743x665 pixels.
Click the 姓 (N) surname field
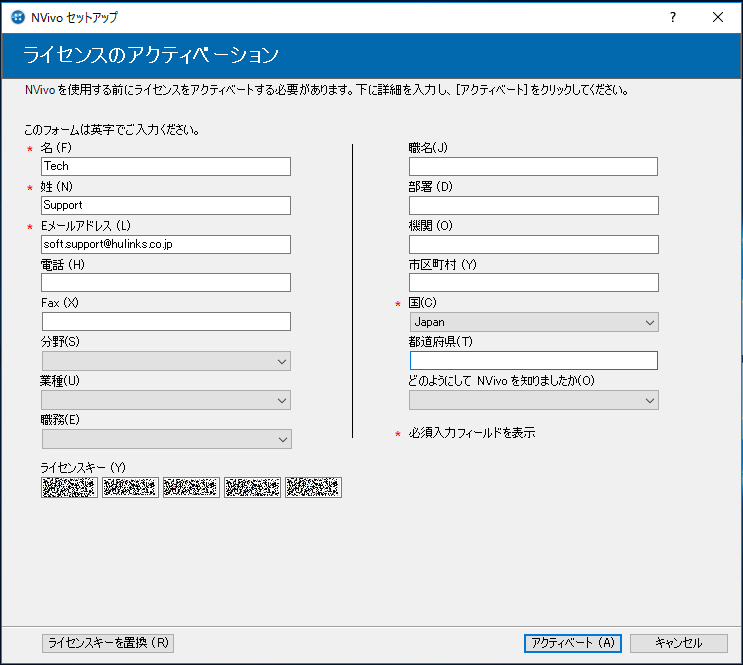point(166,205)
